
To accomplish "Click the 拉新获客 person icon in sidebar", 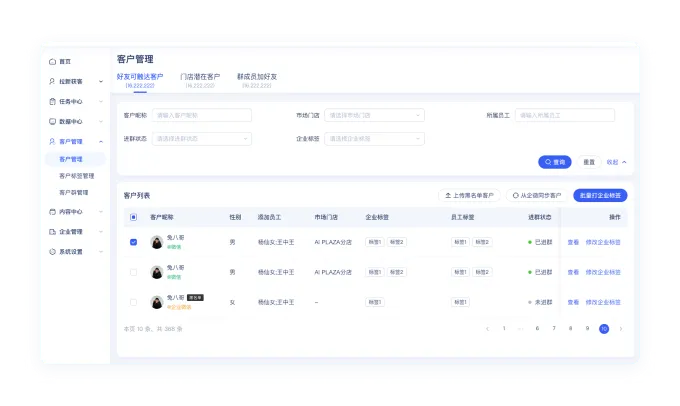I will [x=52, y=81].
